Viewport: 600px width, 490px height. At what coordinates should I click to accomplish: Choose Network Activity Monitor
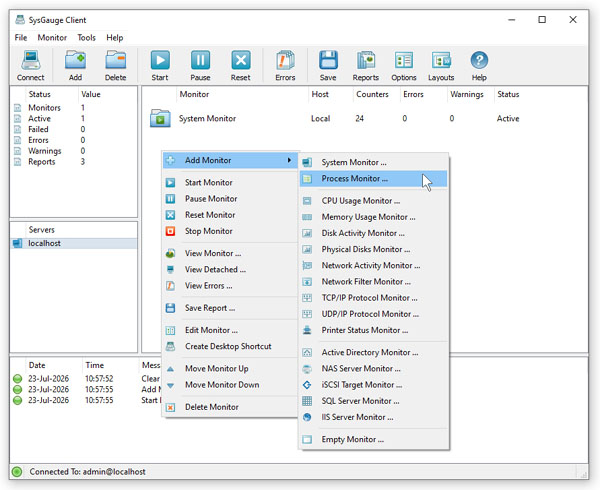(x=373, y=265)
